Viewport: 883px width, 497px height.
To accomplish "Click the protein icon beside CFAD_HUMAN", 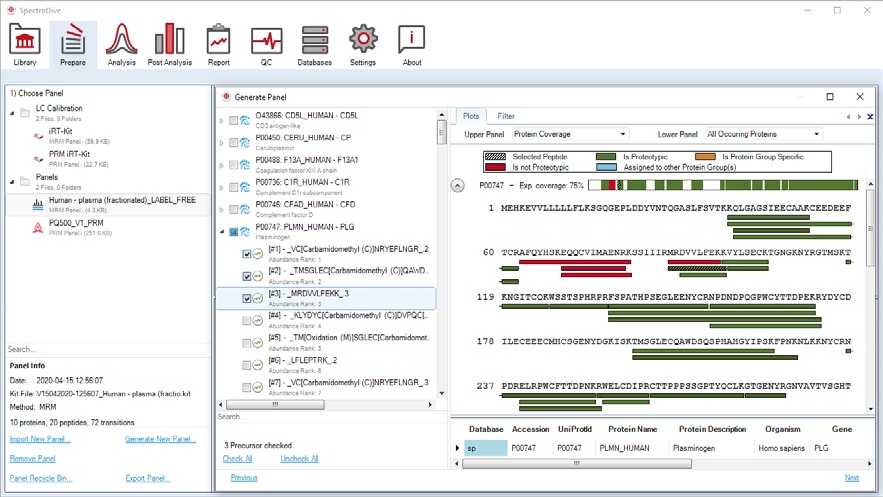I will point(245,209).
